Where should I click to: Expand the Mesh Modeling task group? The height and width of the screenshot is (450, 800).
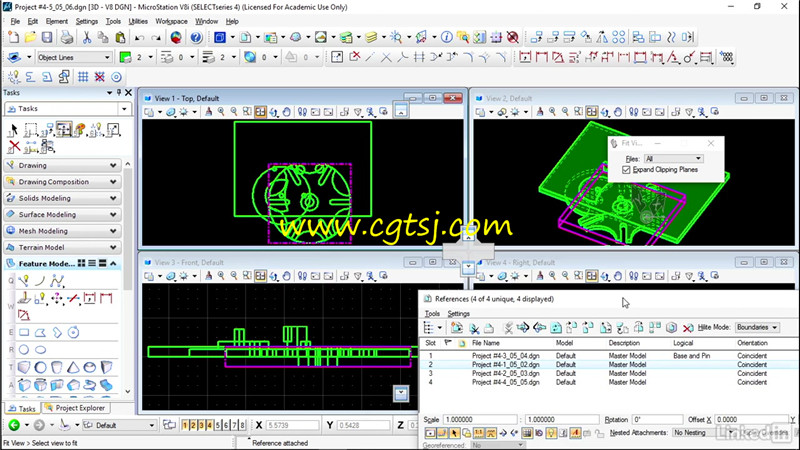pos(62,231)
